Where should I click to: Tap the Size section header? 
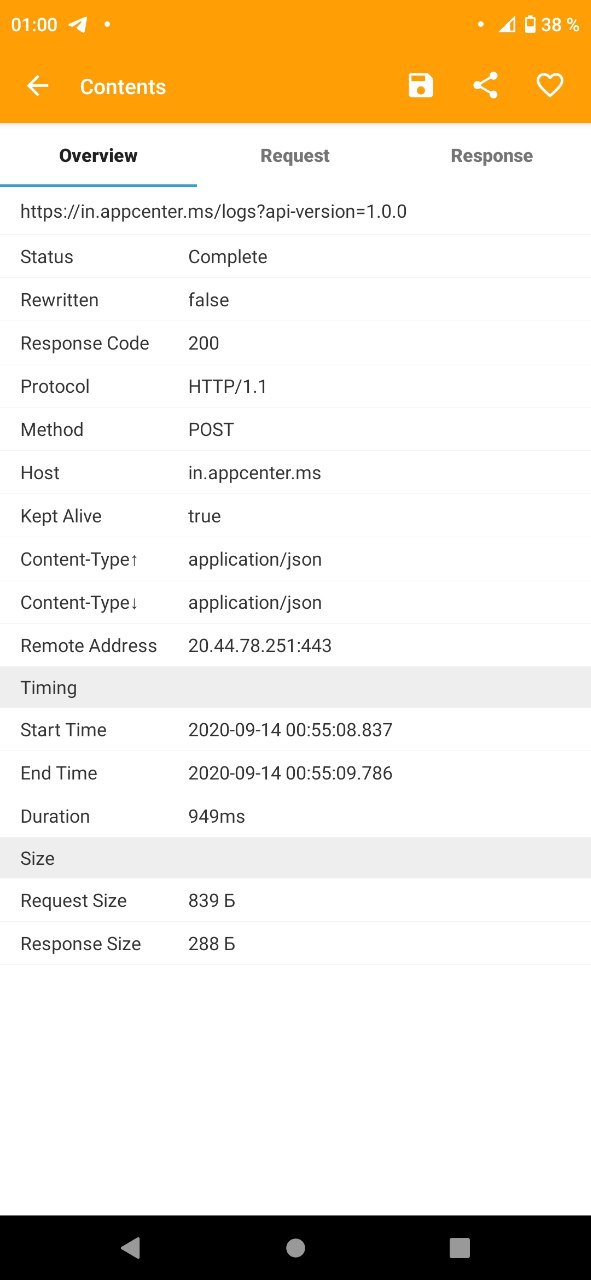(295, 859)
